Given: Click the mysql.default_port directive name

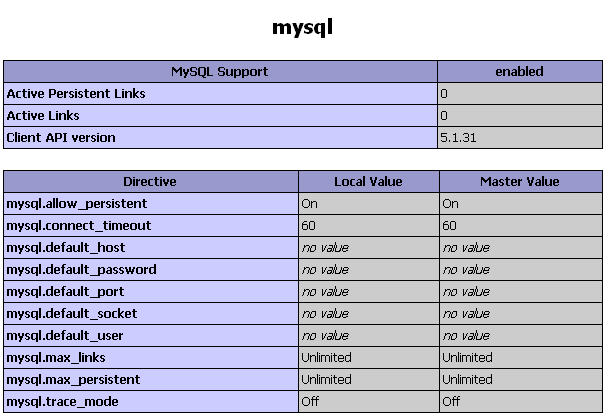Looking at the screenshot, I should tap(66, 292).
